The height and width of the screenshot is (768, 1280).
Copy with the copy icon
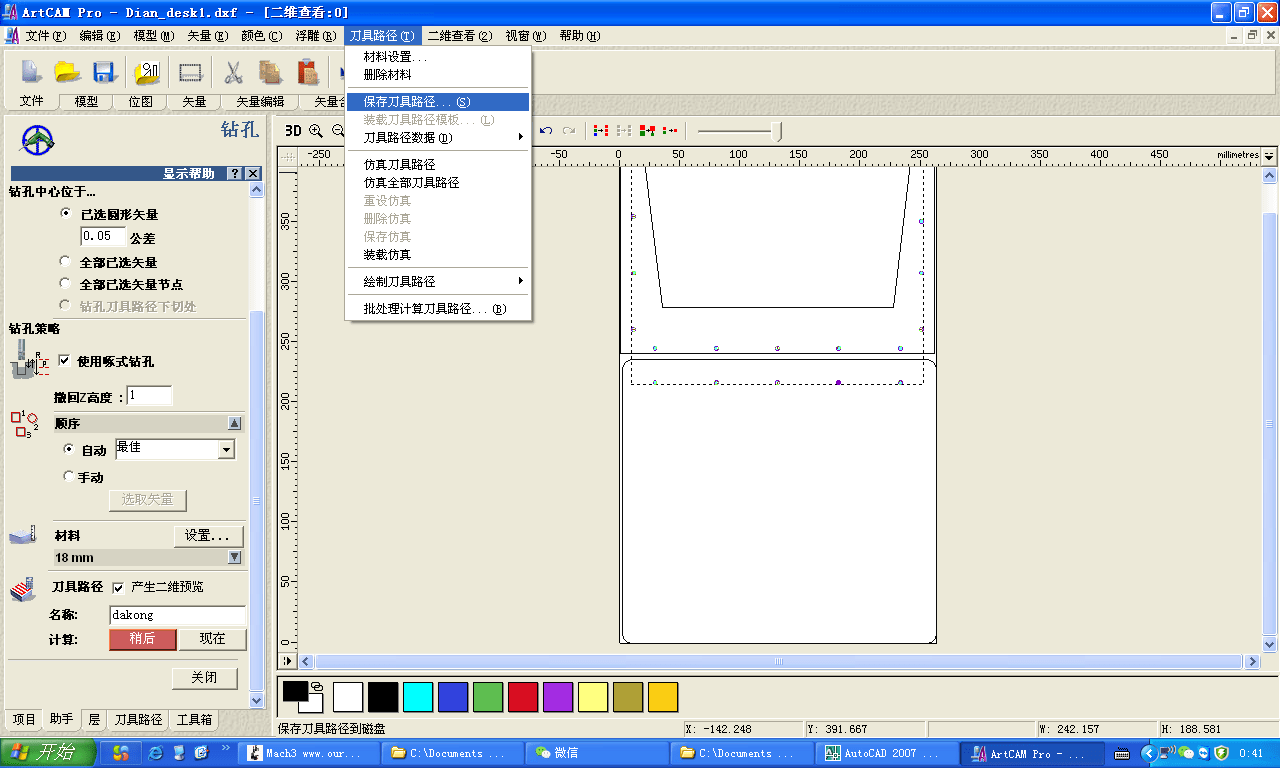[270, 72]
